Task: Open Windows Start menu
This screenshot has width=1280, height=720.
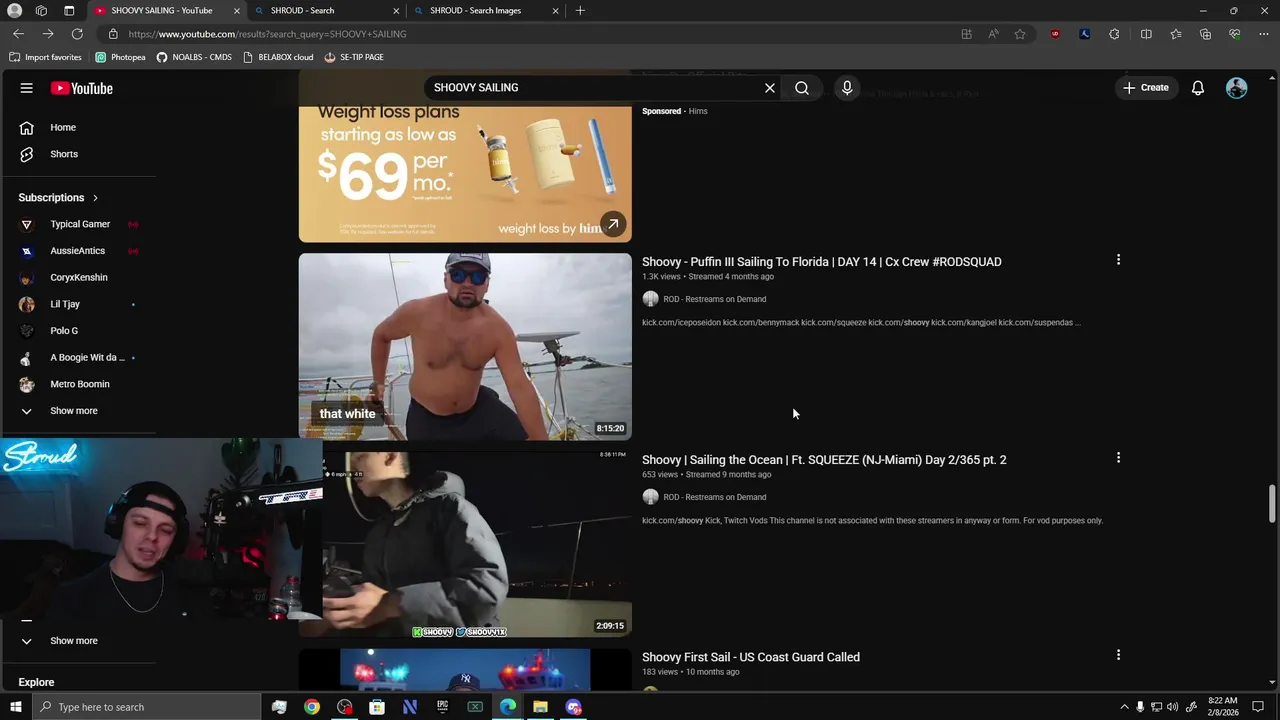Action: pyautogui.click(x=15, y=707)
